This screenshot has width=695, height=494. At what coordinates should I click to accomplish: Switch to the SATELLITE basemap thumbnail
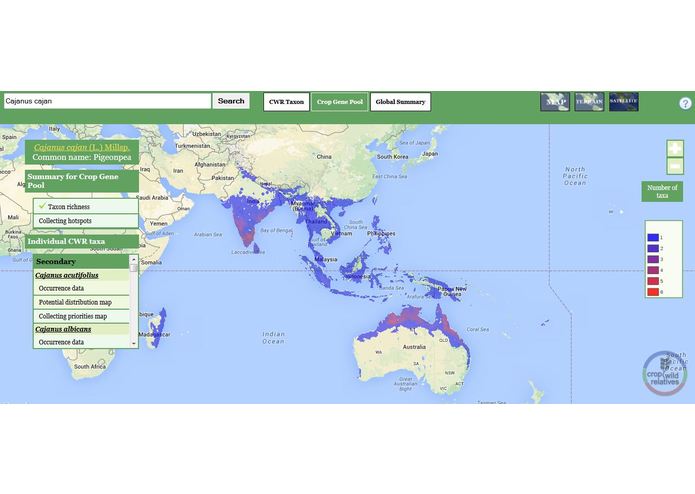[x=624, y=101]
